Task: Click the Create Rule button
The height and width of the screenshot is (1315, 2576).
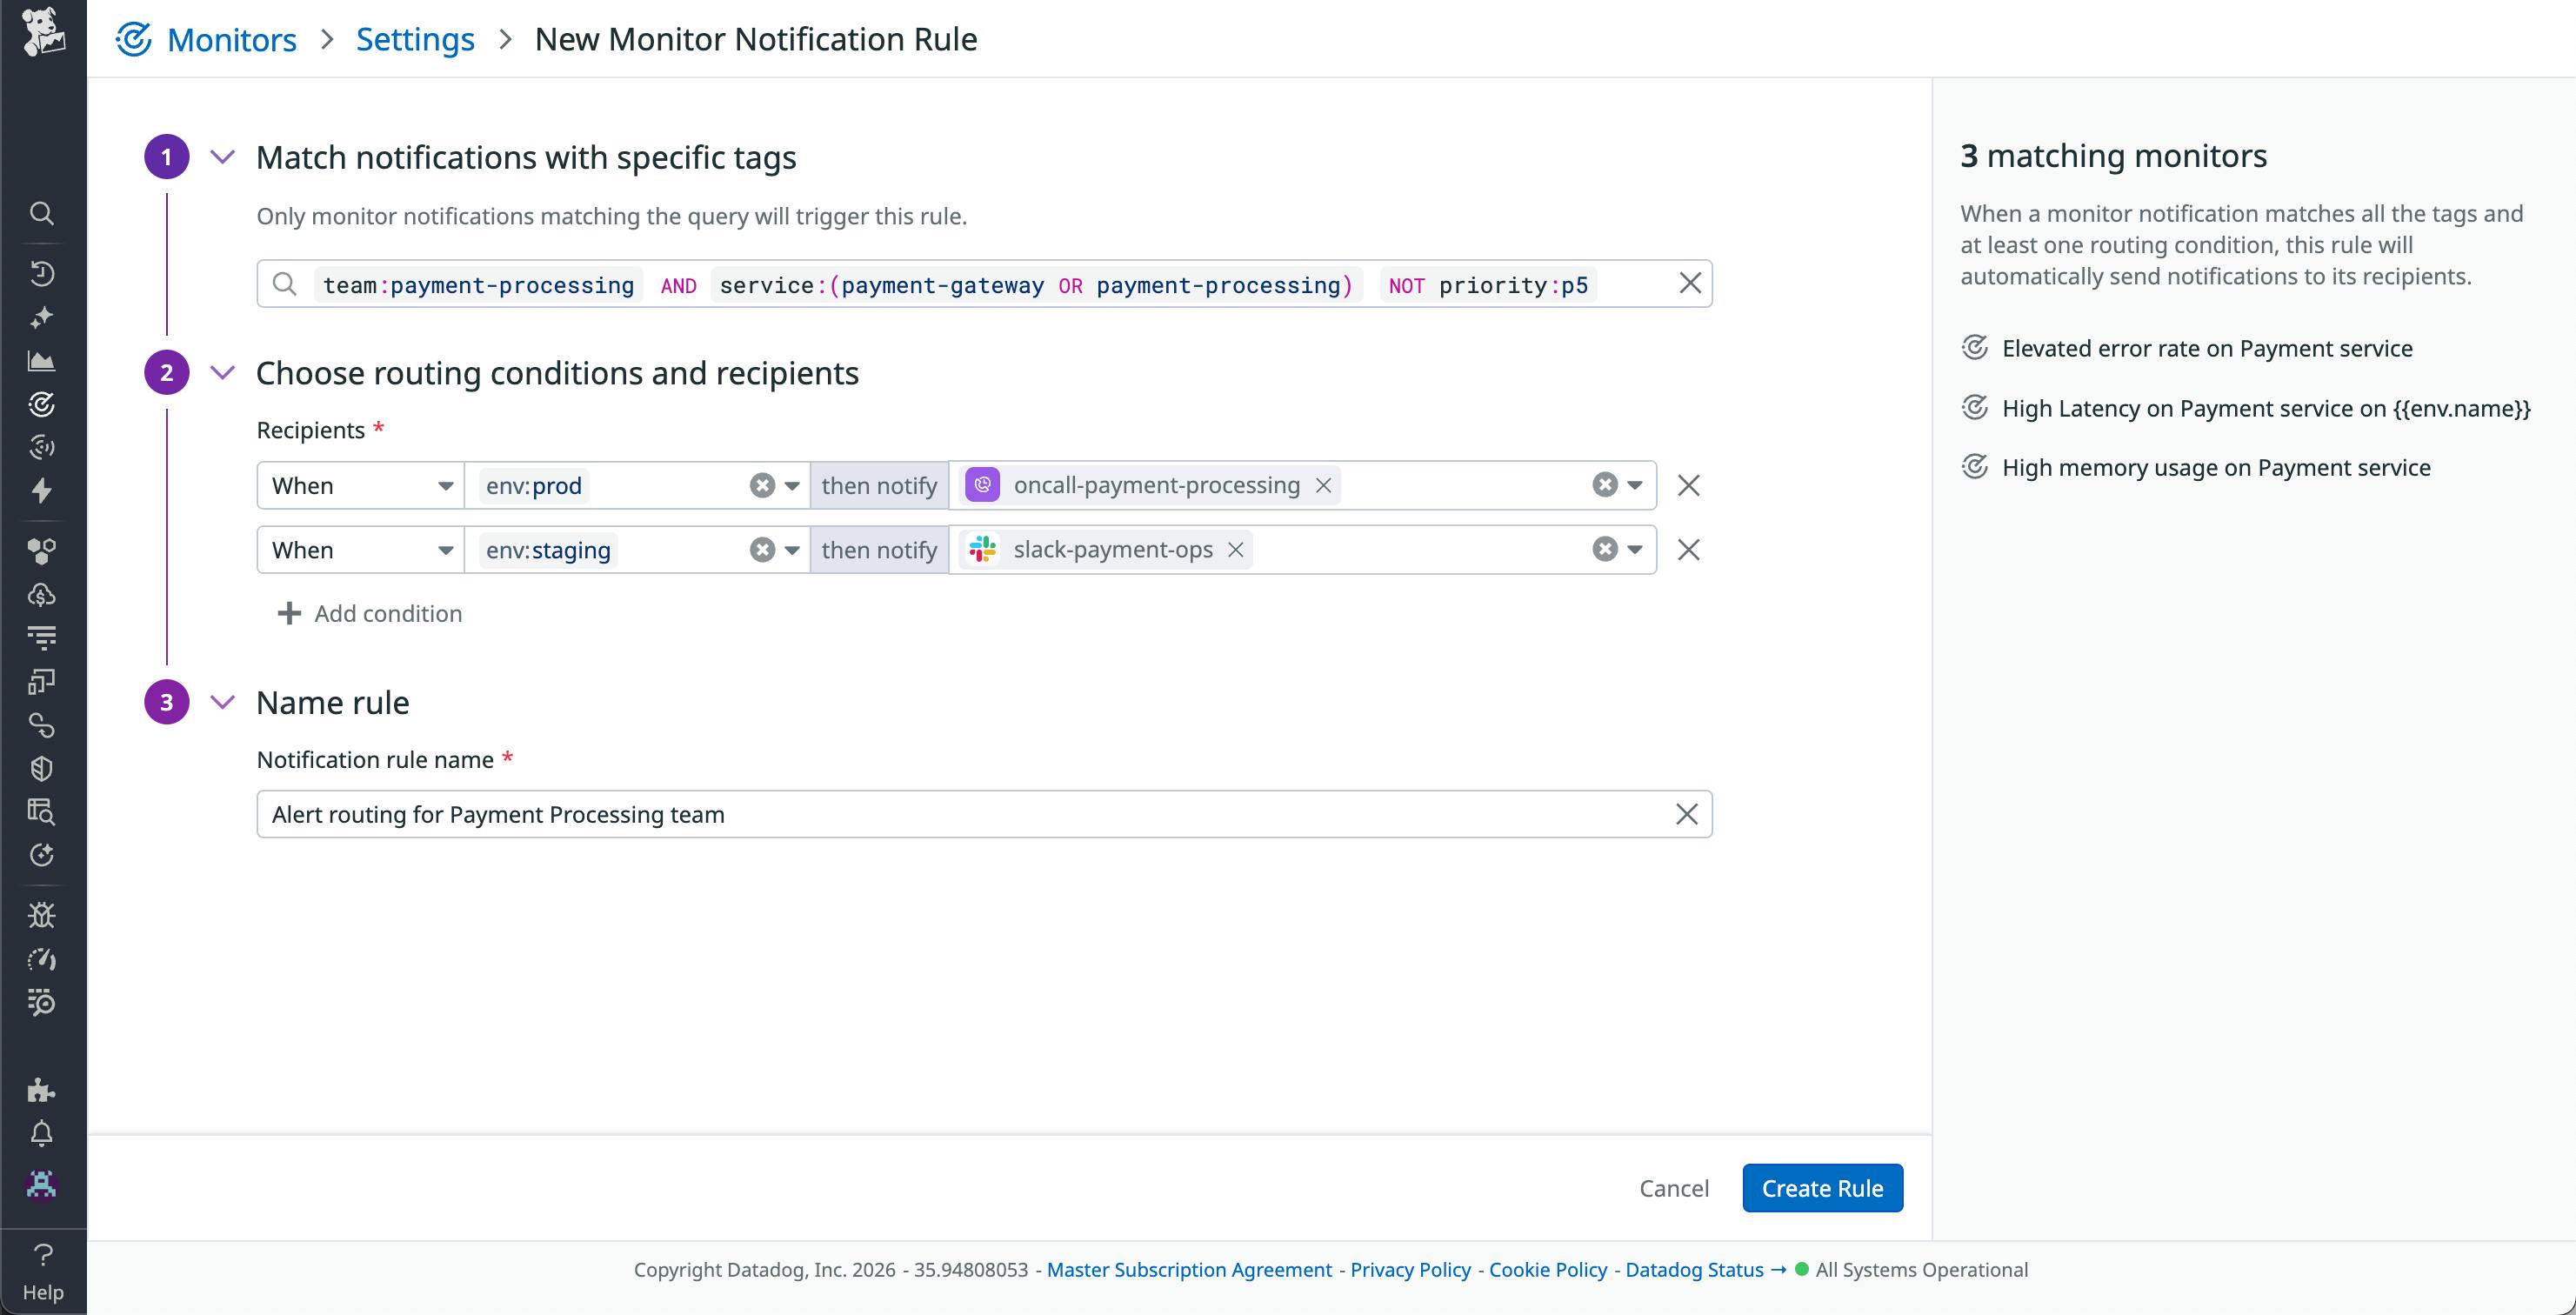Action: (1822, 1188)
